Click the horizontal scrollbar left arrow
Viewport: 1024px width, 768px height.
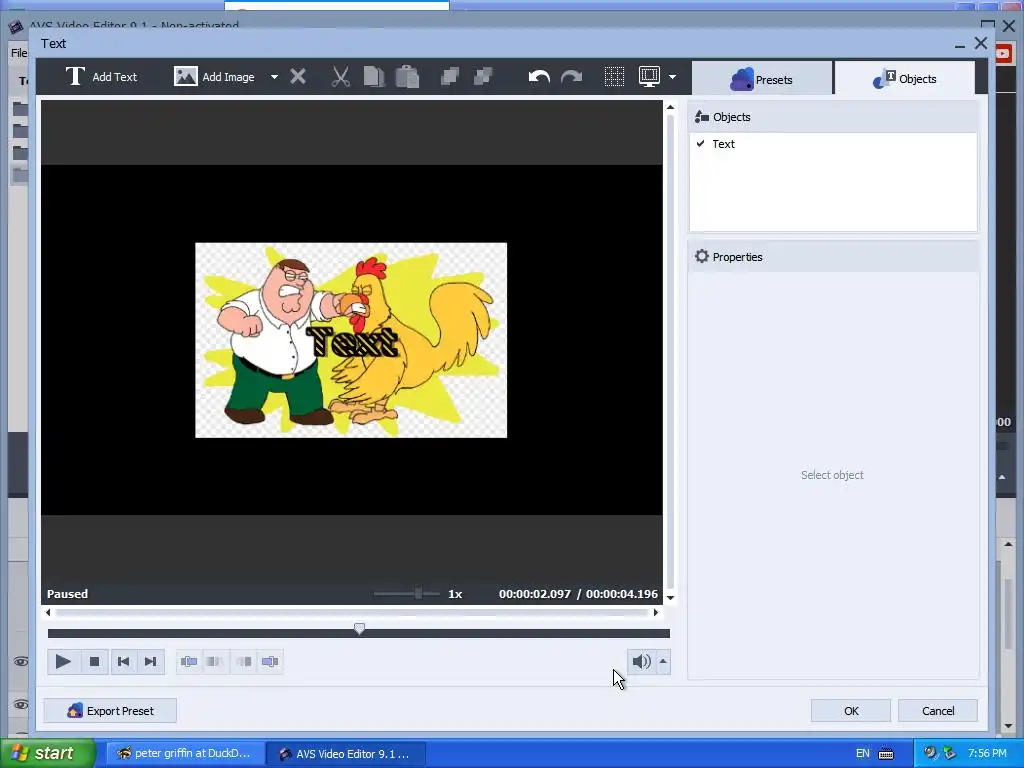pyautogui.click(x=48, y=613)
